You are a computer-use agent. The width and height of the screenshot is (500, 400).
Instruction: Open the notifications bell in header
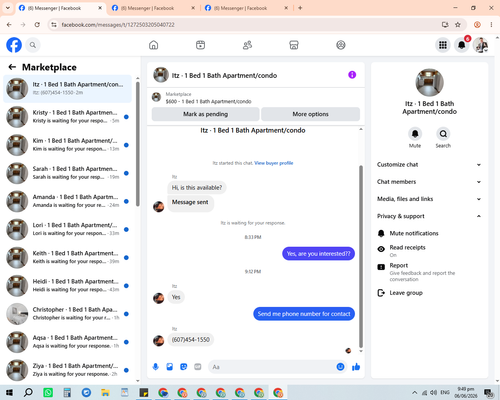[462, 45]
